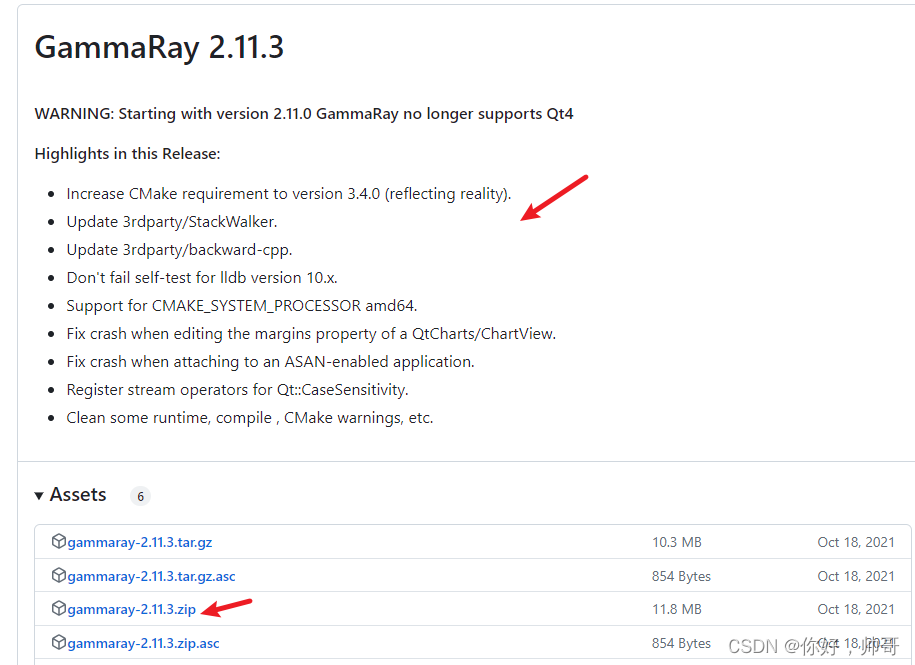This screenshot has width=915, height=665.
Task: Click the disclosure triangle before Assets
Action: [x=38, y=494]
